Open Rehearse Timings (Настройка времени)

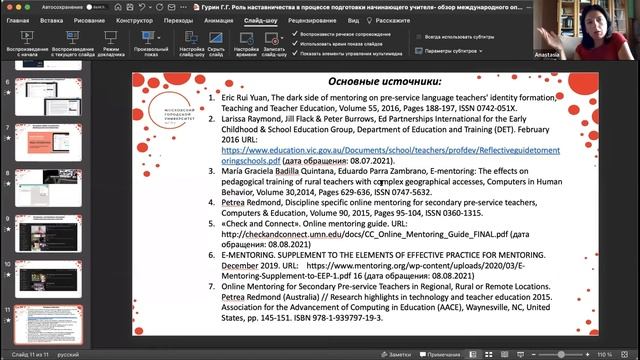246,44
